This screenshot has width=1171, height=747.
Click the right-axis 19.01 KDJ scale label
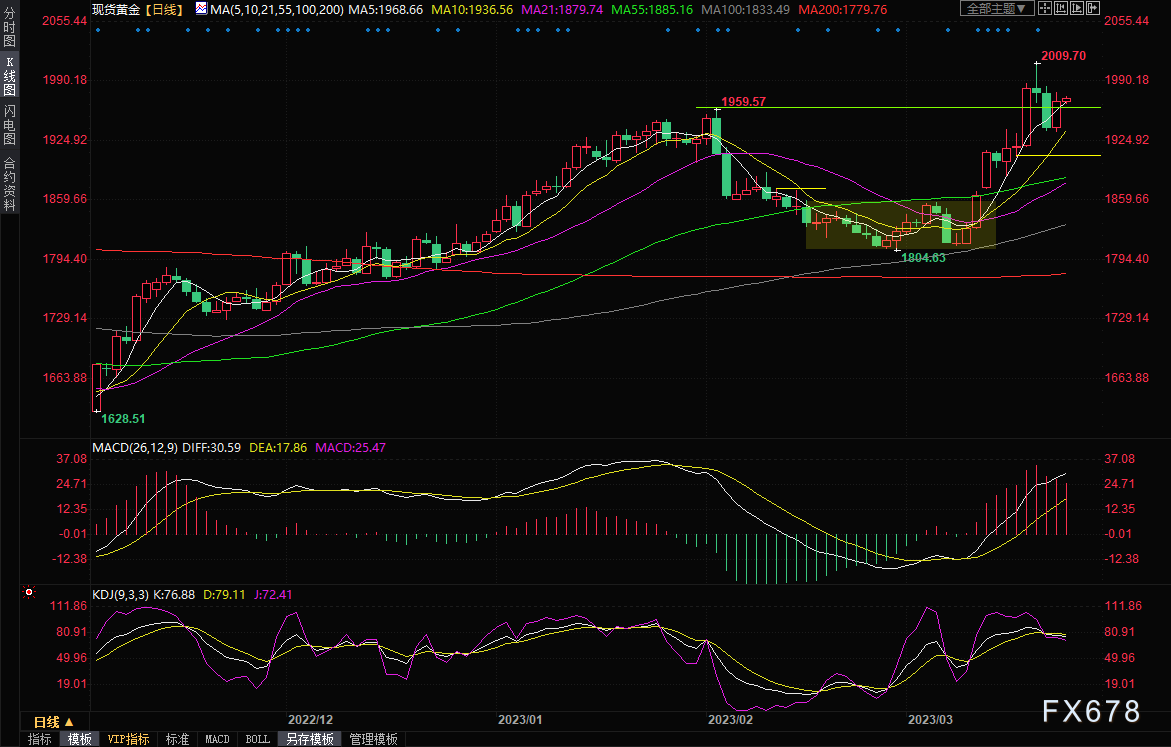[x=1119, y=684]
